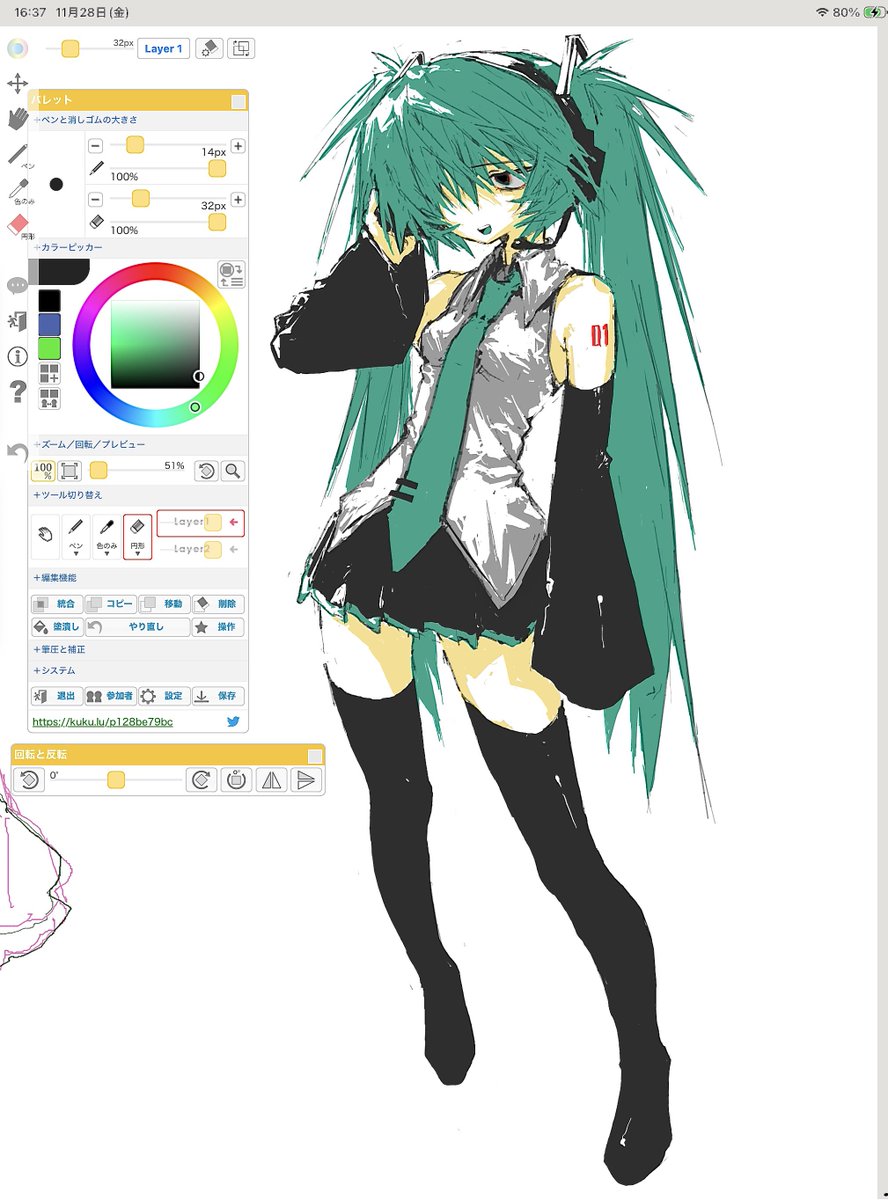Decrease eraser size with minus button
This screenshot has height=1200, width=888.
[95, 199]
